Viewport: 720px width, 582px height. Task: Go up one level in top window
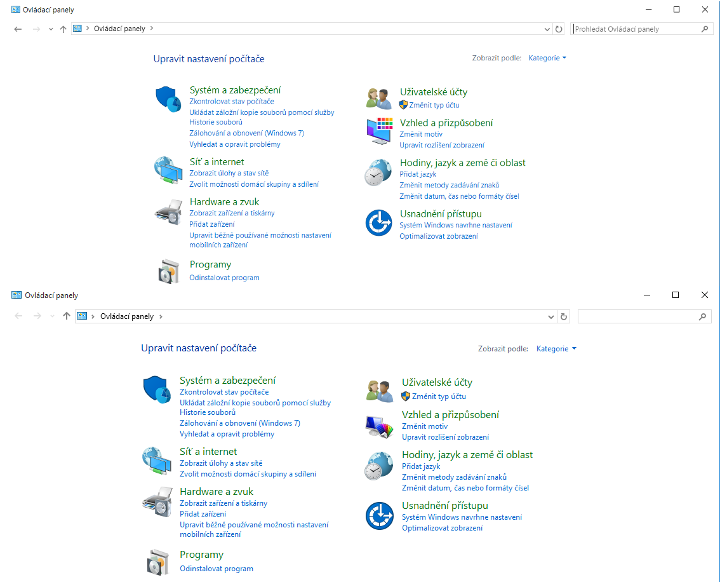point(63,29)
